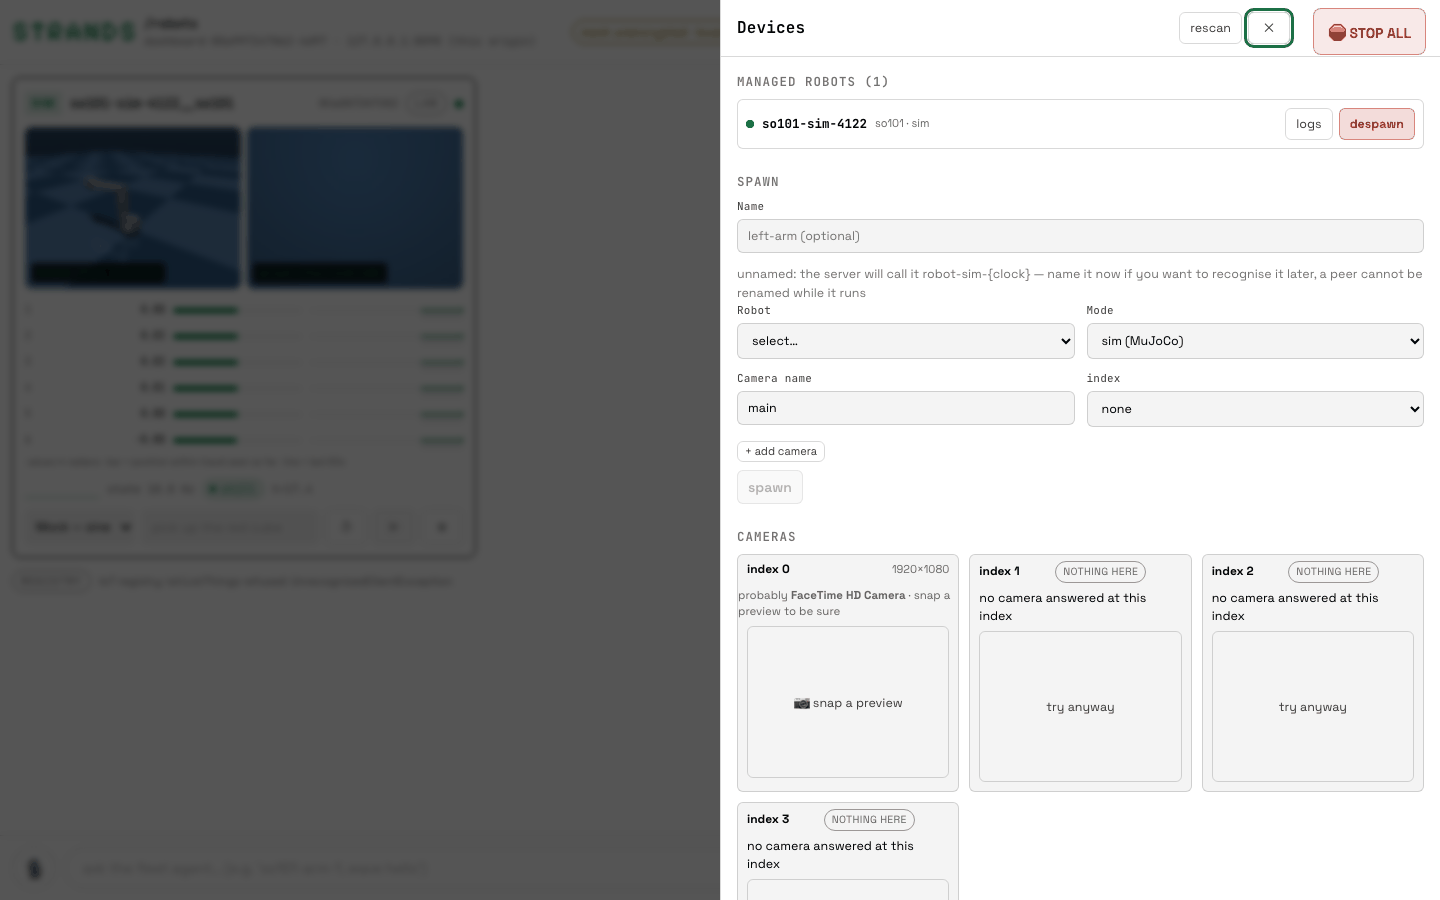Viewport: 1440px width, 900px height.
Task: Click the green status dot of so101-sim-4122
Action: 750,124
